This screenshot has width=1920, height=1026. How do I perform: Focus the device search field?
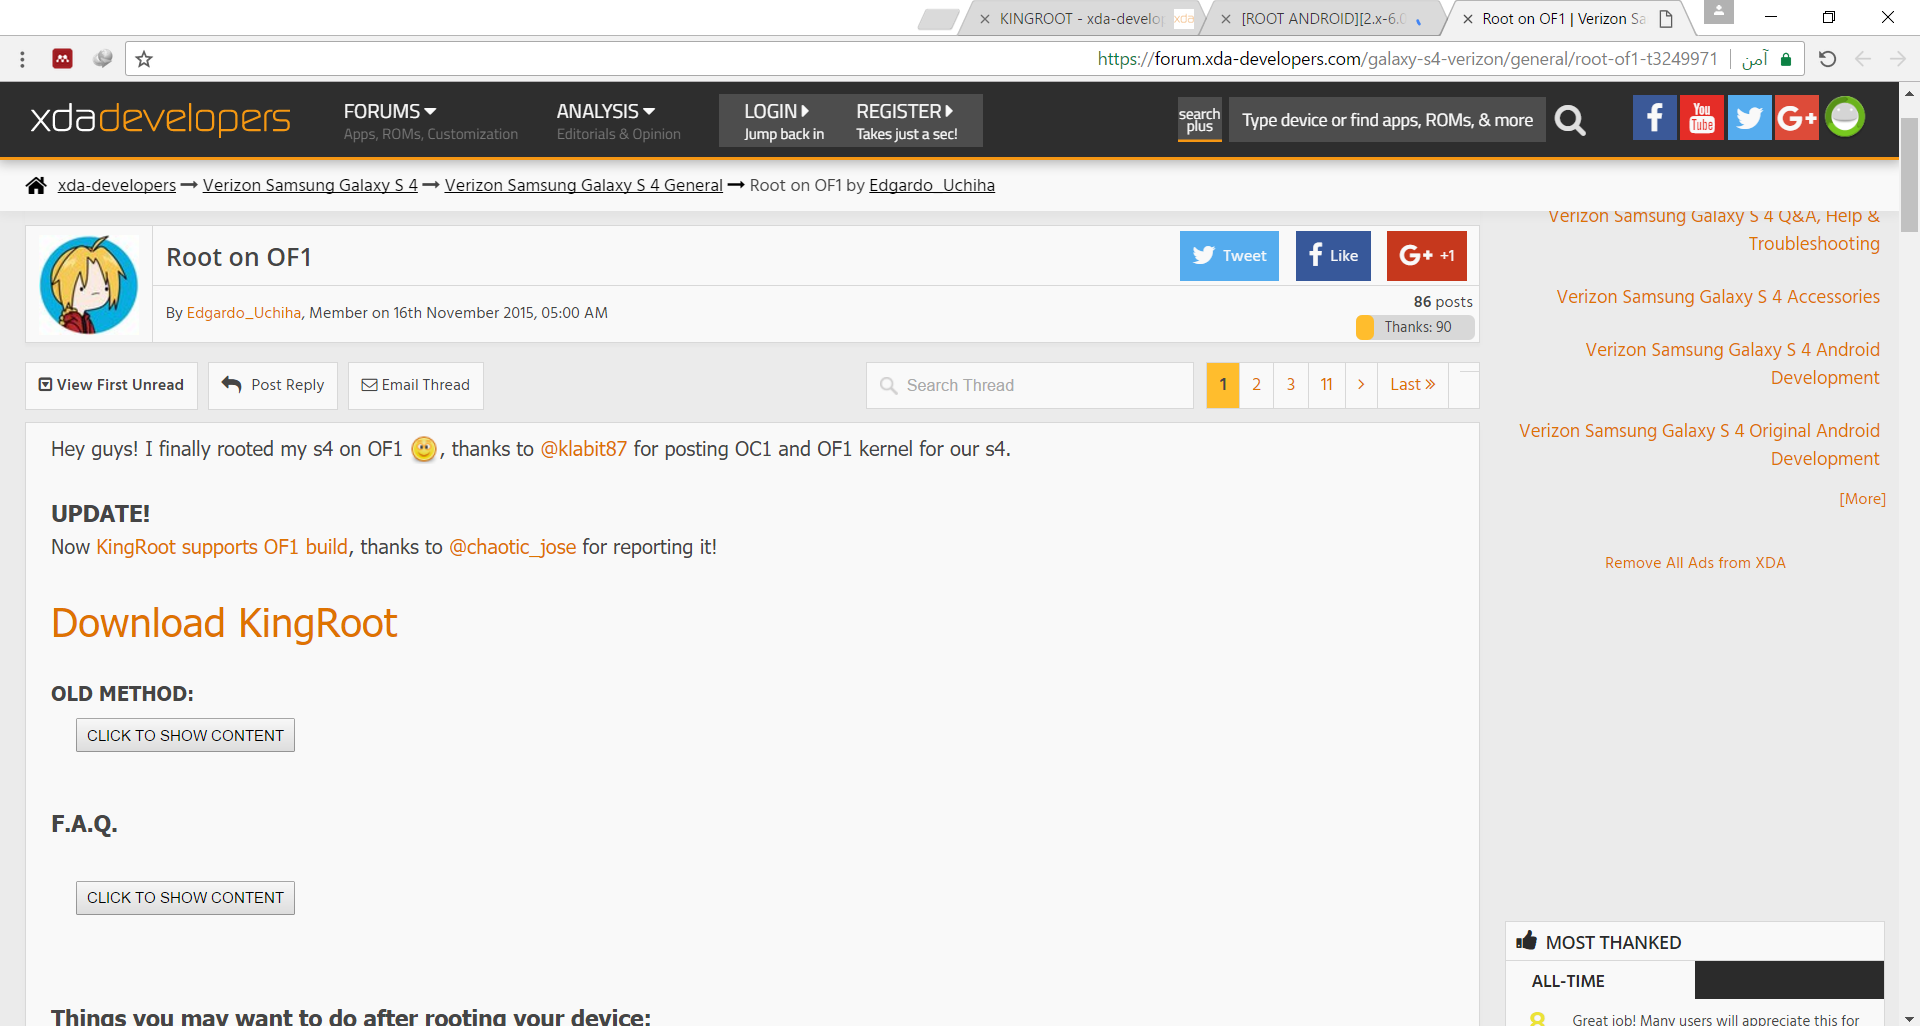[1387, 120]
